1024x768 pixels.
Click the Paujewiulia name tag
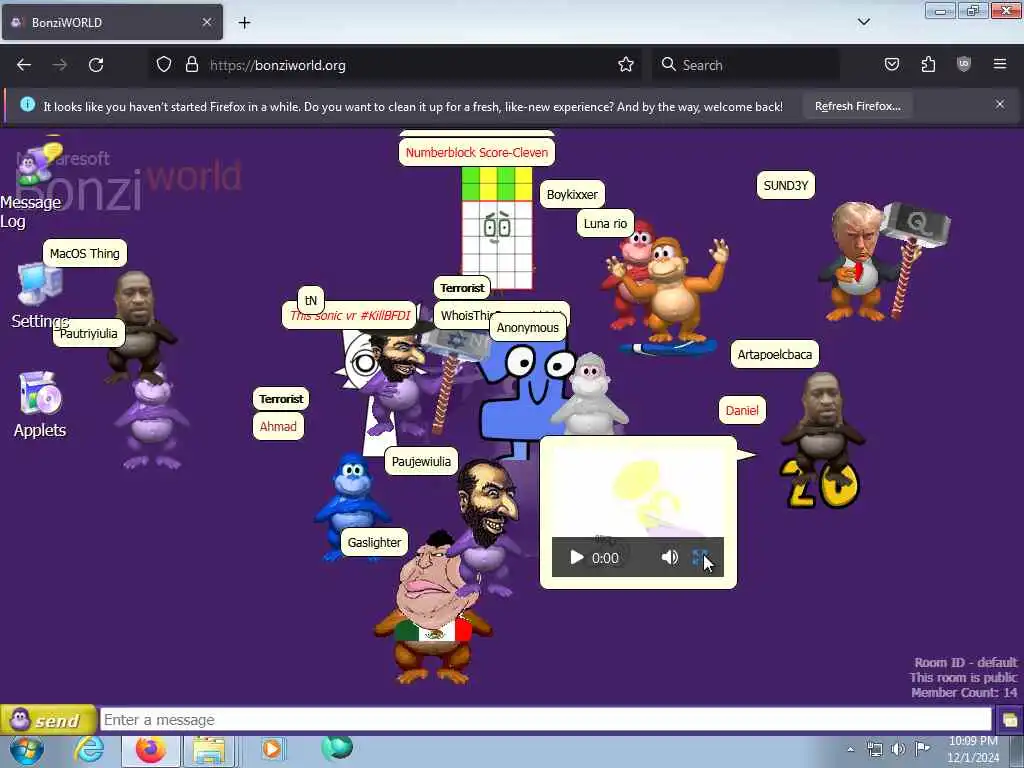pos(421,462)
